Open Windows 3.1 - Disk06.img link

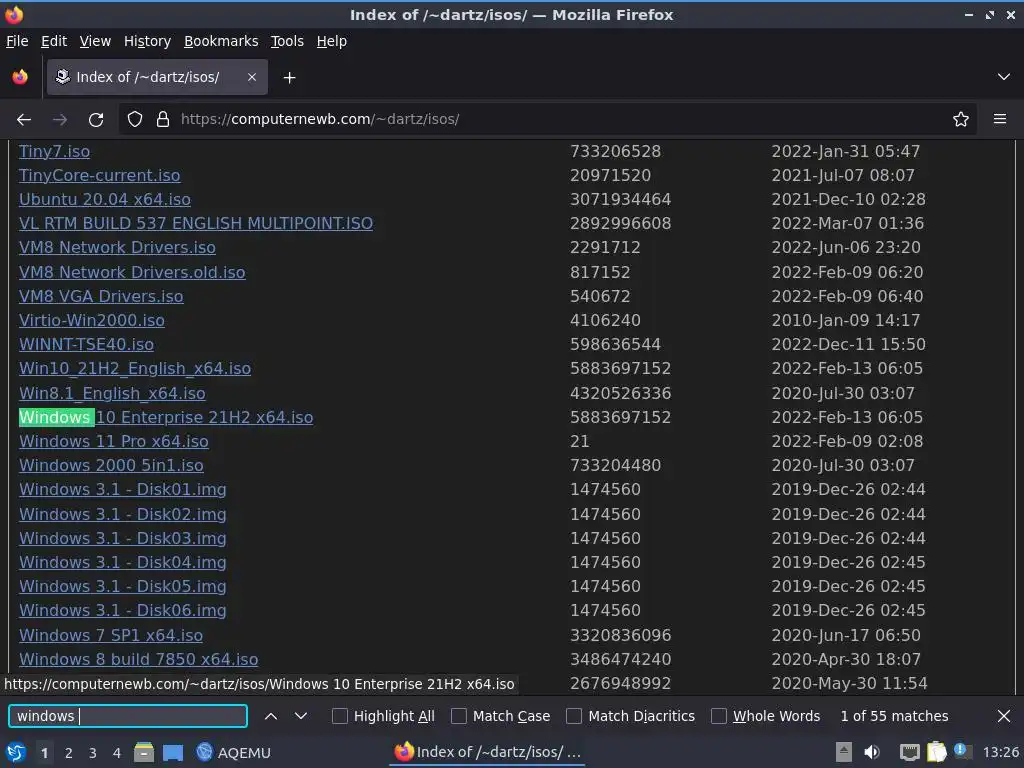pos(123,611)
